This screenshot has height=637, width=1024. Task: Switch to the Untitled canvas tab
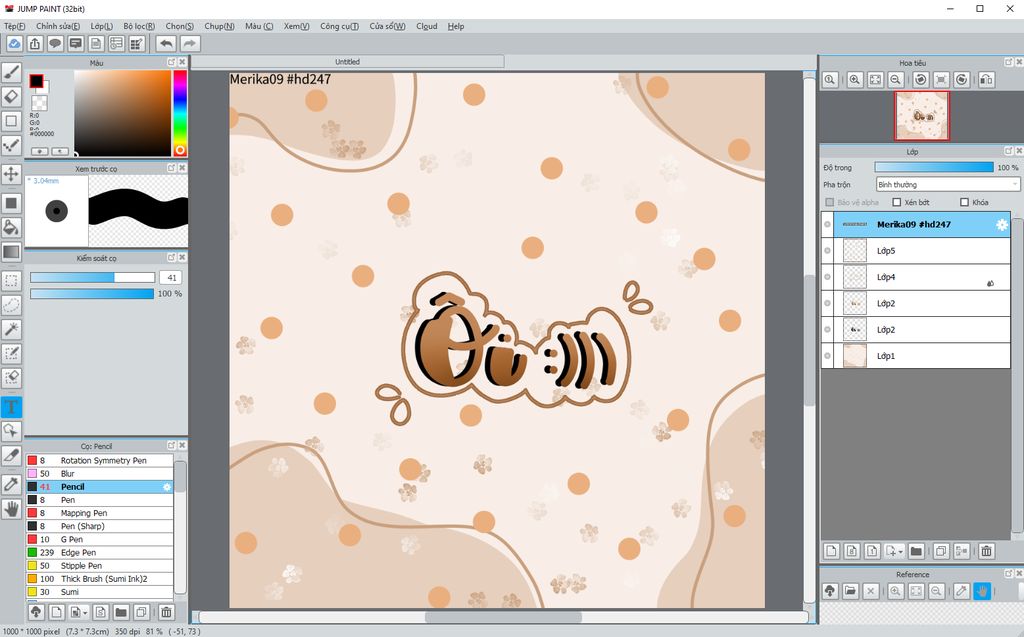pos(347,61)
